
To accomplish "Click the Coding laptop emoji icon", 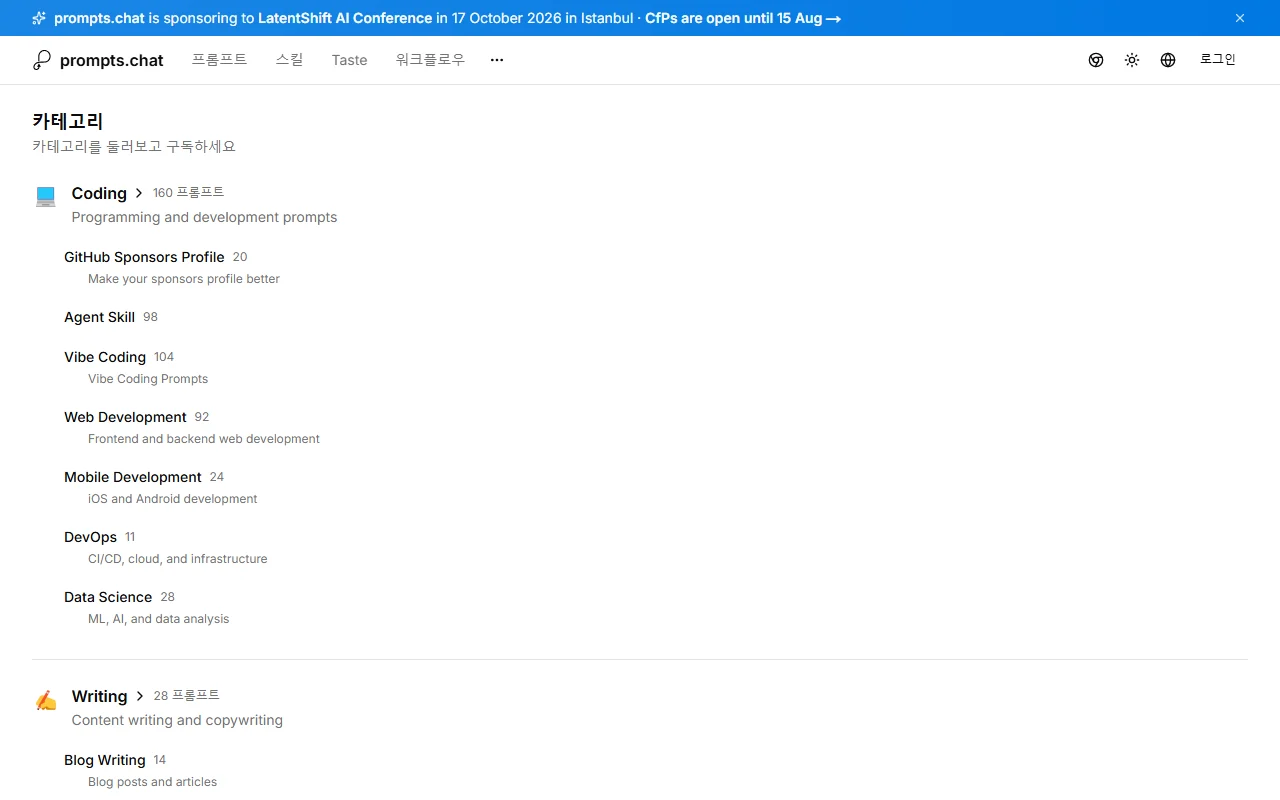I will point(46,196).
